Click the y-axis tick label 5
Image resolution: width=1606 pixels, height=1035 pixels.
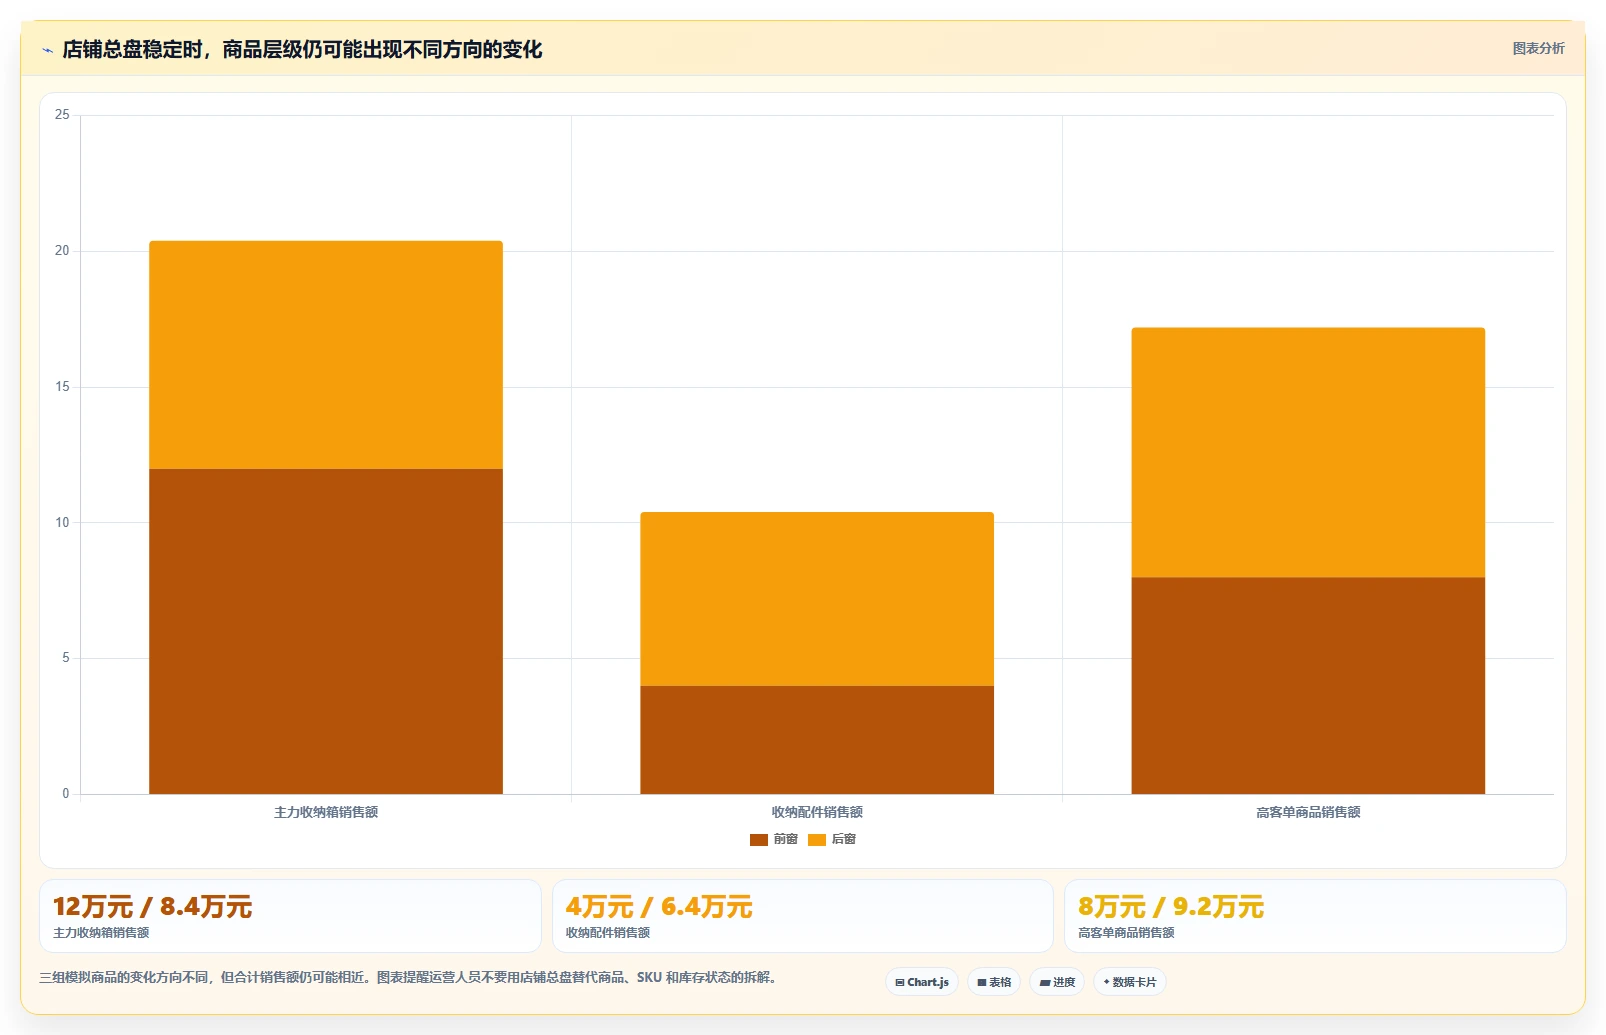tap(66, 658)
